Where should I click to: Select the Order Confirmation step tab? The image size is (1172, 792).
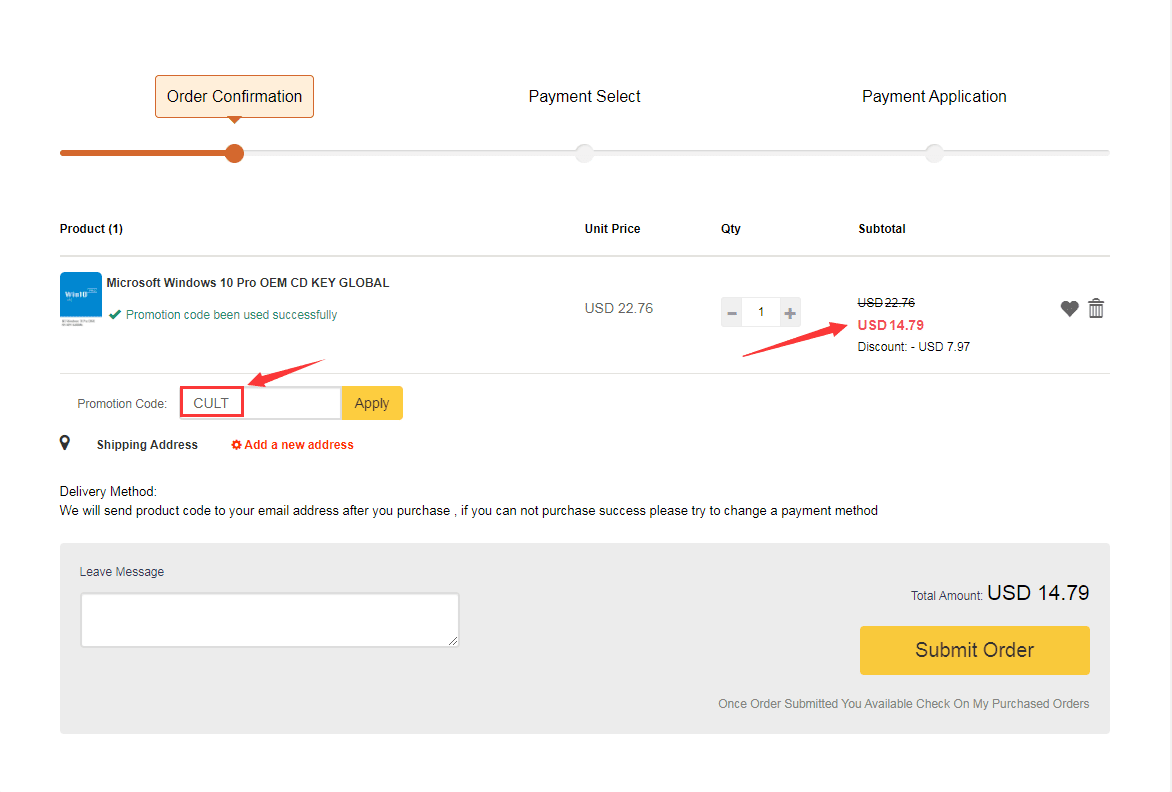coord(234,97)
